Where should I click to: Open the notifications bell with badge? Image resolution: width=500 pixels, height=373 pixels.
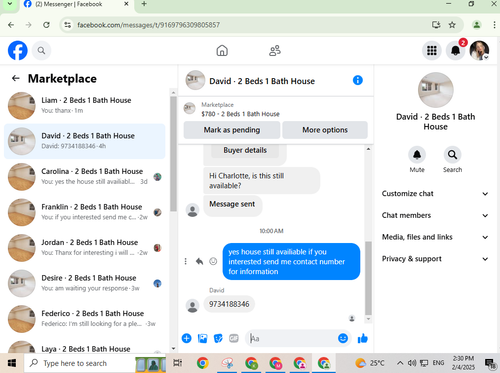click(x=456, y=51)
